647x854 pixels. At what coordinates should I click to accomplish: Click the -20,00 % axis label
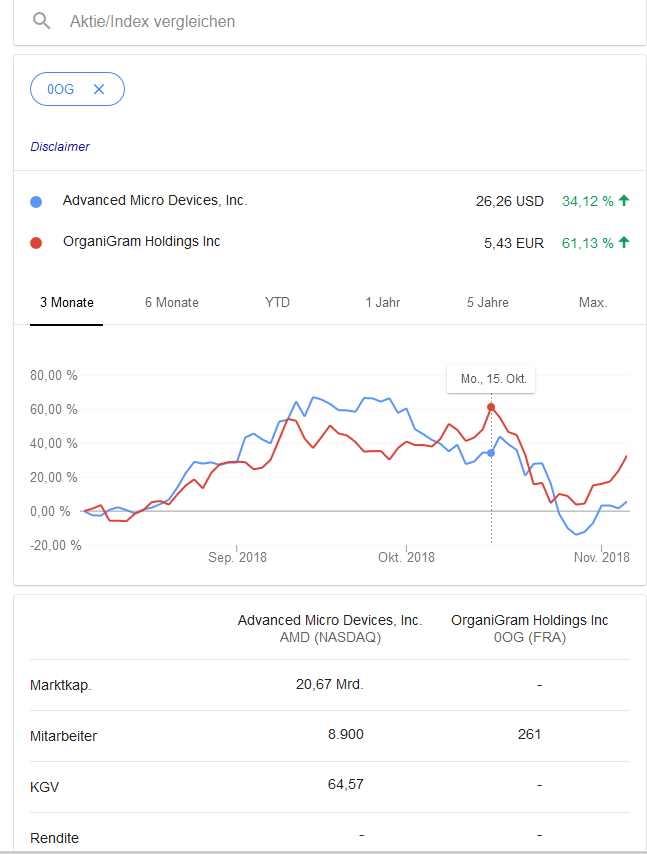[x=56, y=545]
